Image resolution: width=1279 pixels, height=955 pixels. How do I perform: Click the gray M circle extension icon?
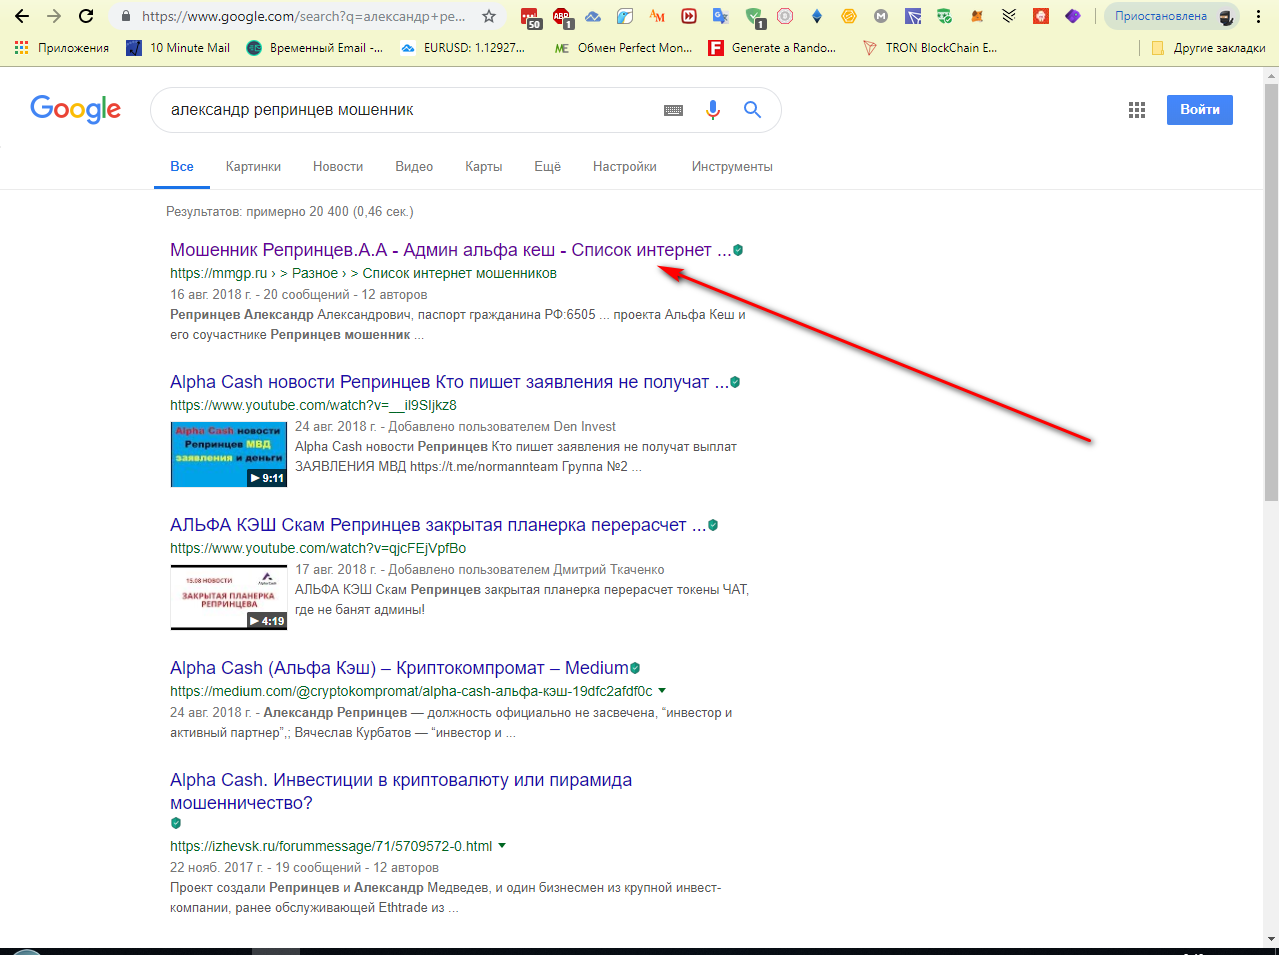point(881,16)
